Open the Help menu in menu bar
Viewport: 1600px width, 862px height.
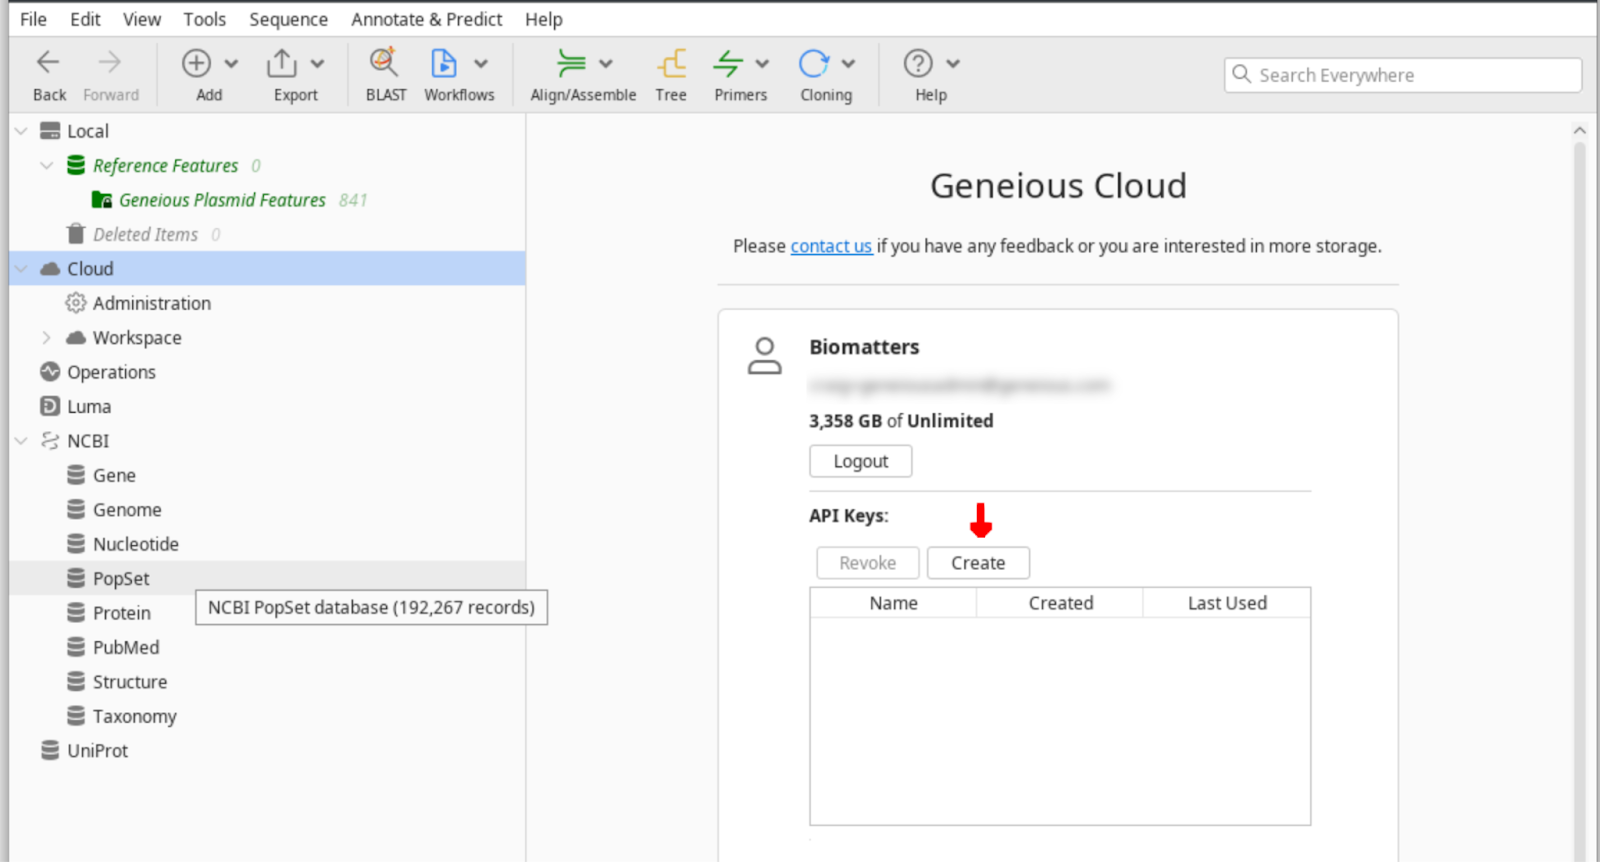(x=544, y=19)
